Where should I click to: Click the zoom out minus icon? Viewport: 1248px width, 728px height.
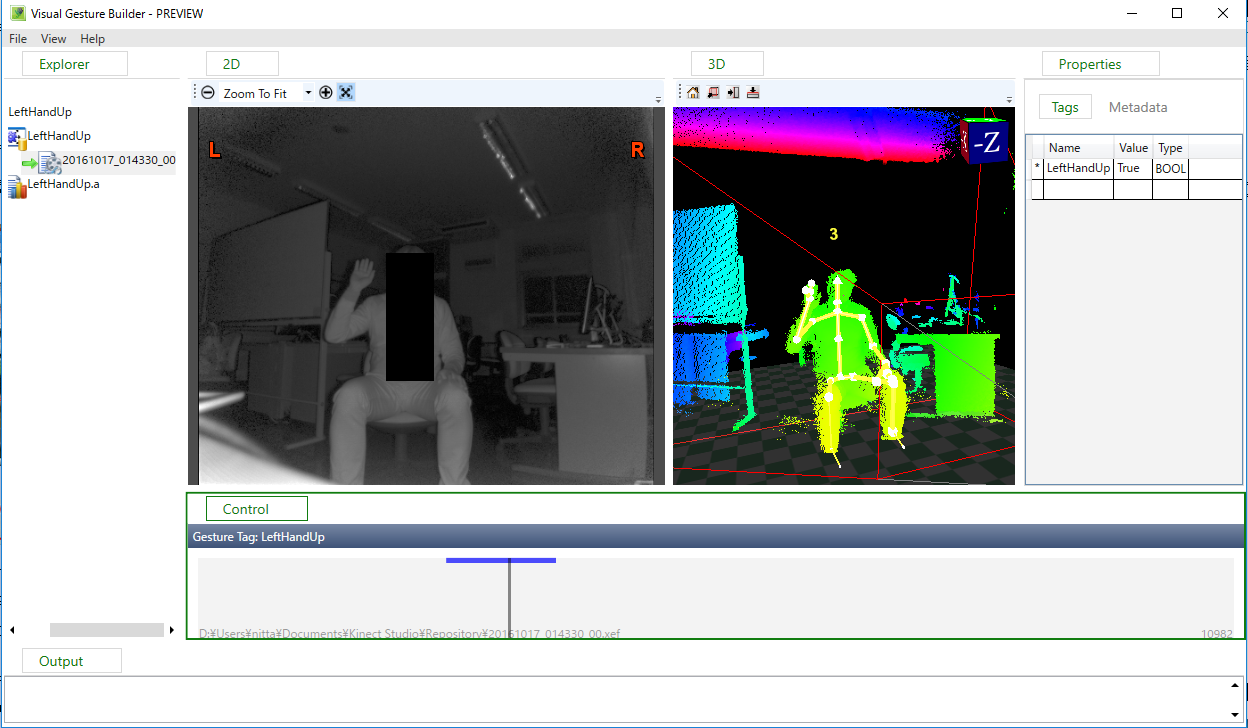[208, 93]
